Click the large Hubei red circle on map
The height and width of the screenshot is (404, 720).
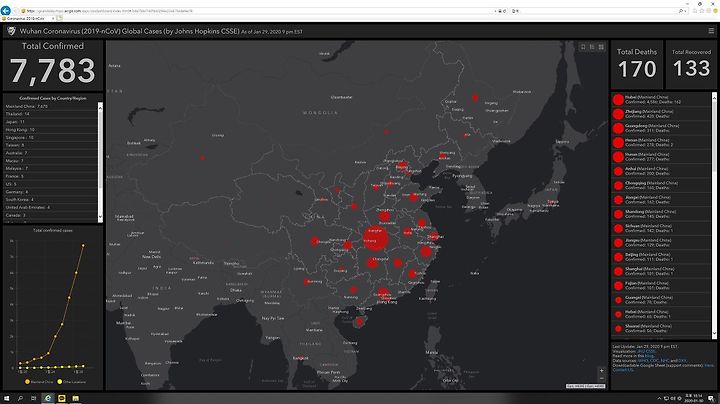[376, 239]
